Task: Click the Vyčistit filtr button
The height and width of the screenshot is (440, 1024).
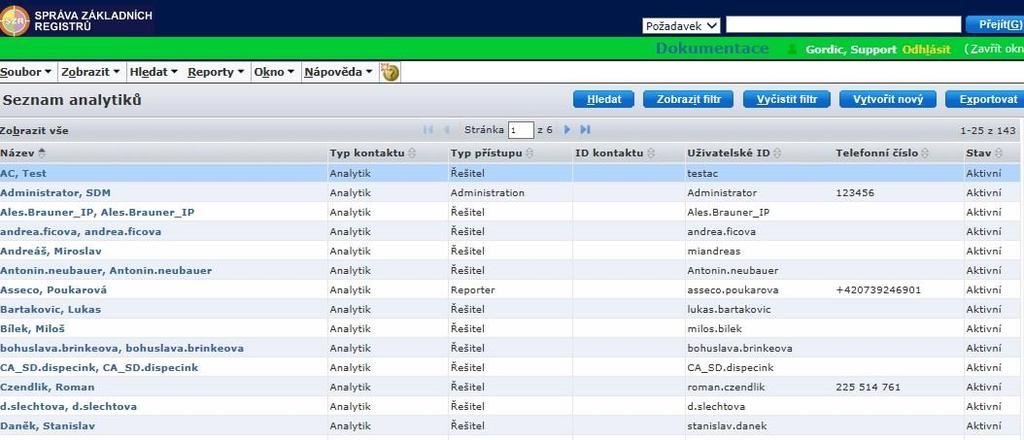Action: (x=786, y=99)
